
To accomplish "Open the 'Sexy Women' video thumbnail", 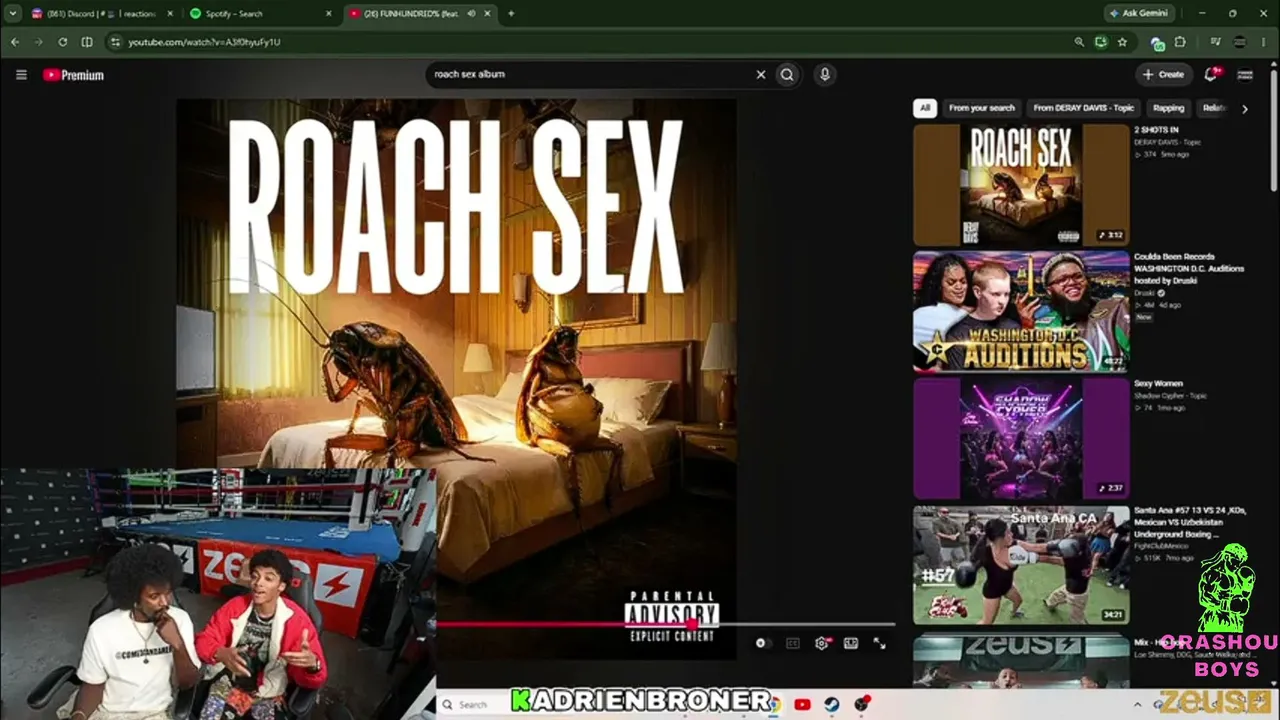I will [x=1021, y=438].
